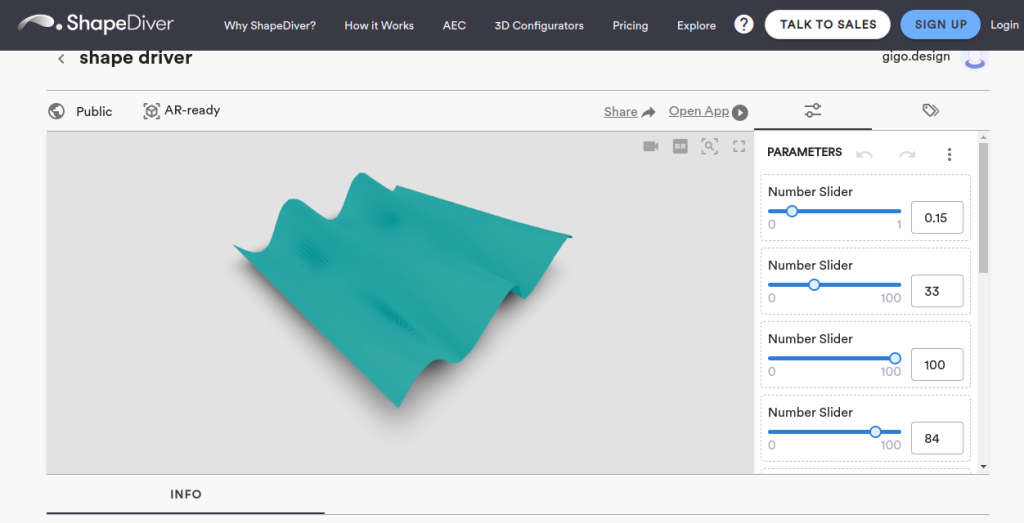
Task: Click the slider handle set to 33
Action: (x=814, y=285)
